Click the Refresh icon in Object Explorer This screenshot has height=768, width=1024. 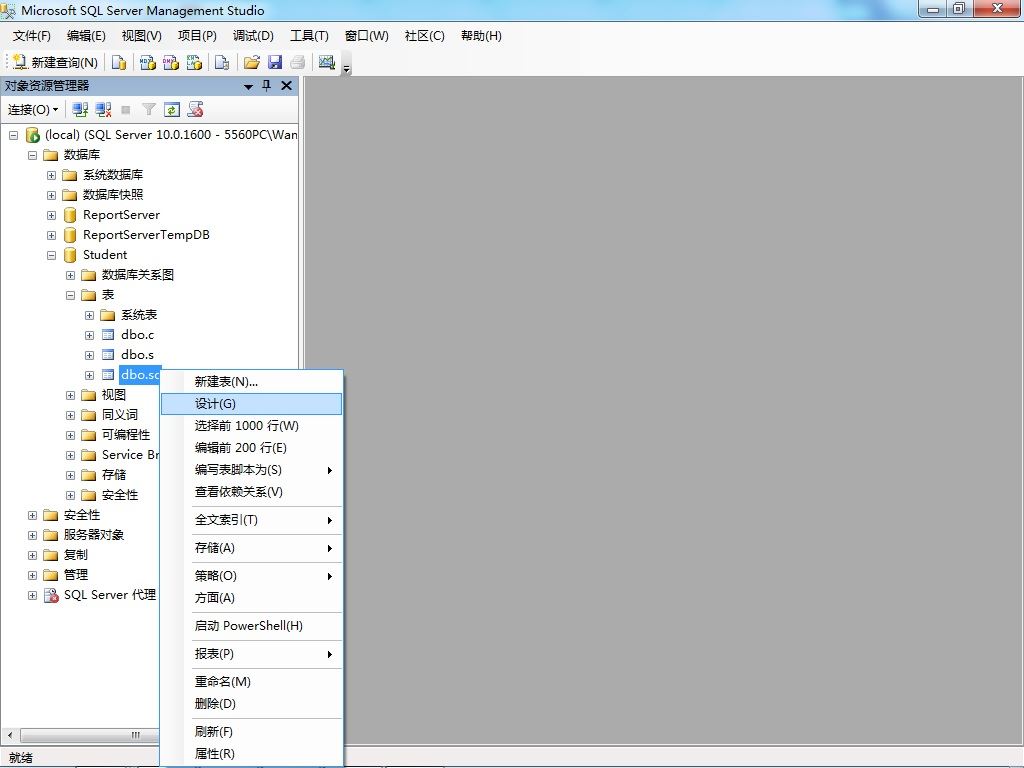click(172, 110)
